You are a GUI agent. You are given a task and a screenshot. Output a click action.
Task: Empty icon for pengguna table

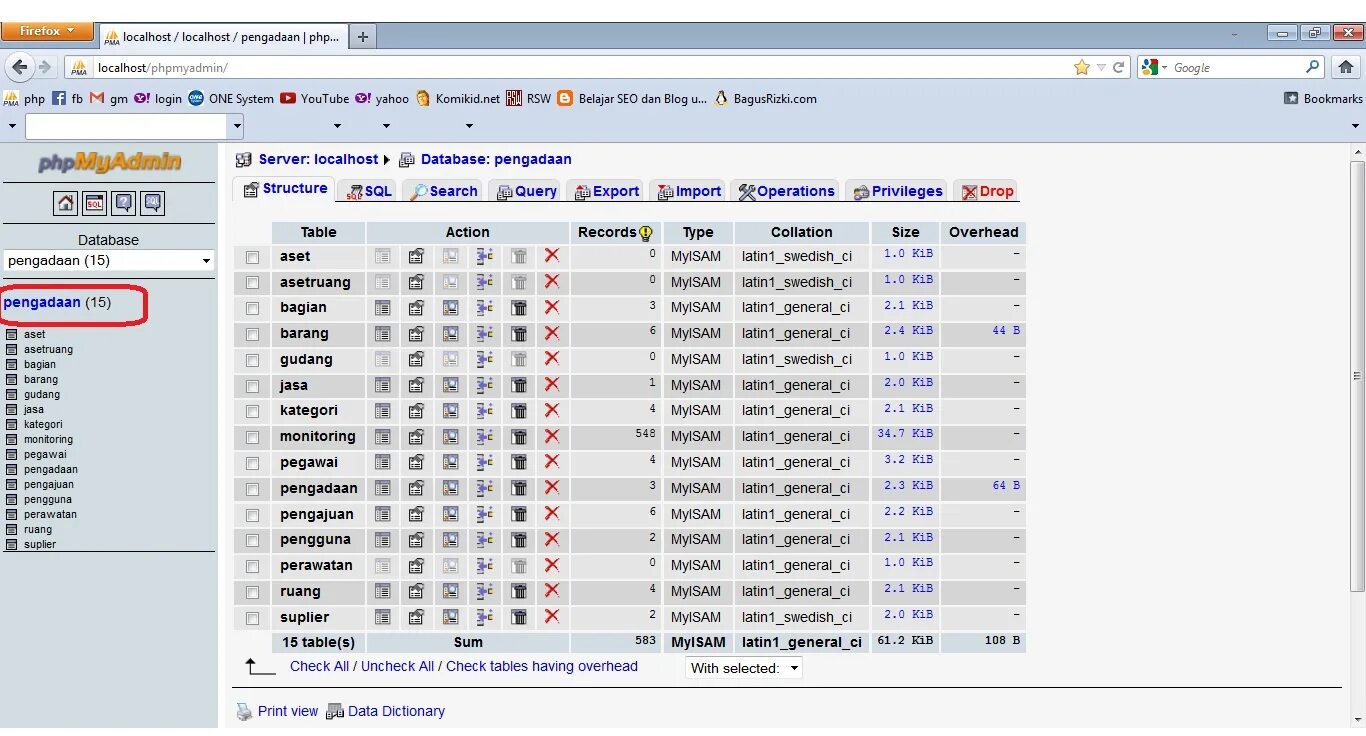pyautogui.click(x=519, y=539)
